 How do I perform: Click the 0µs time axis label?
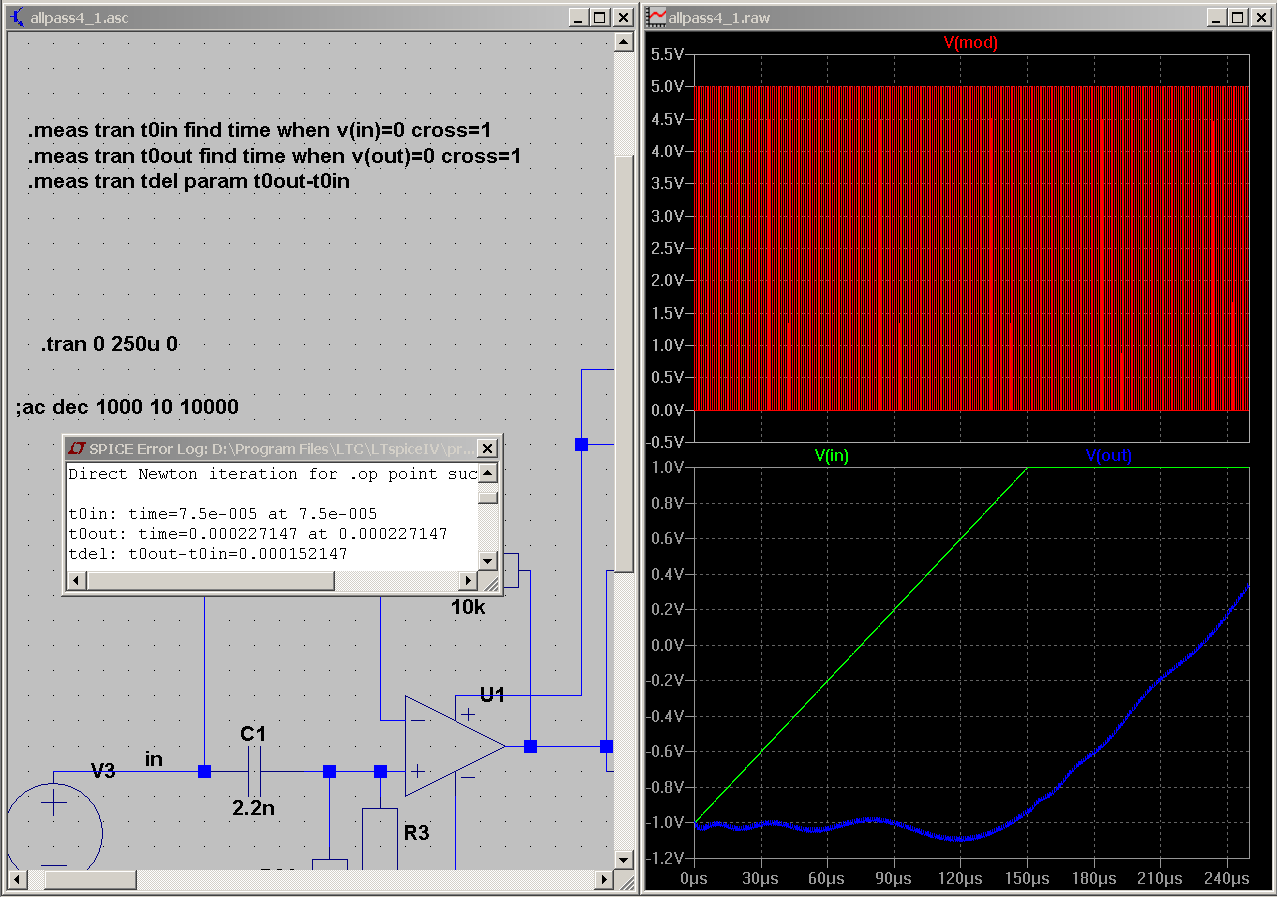[694, 878]
